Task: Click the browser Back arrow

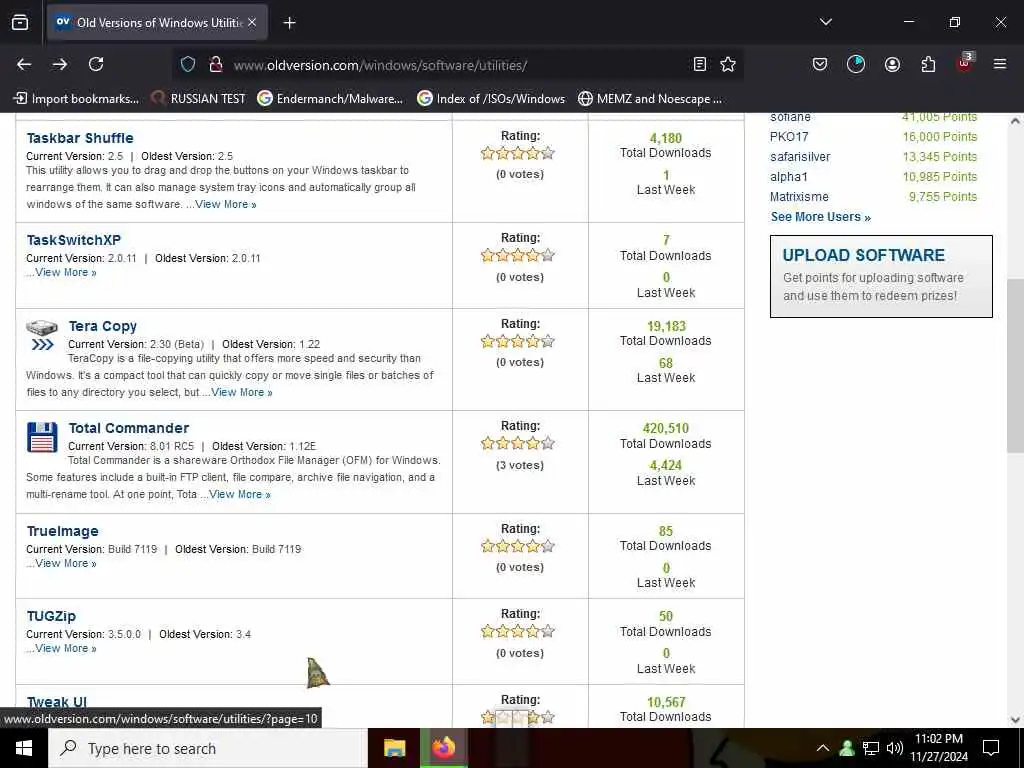Action: click(x=24, y=64)
